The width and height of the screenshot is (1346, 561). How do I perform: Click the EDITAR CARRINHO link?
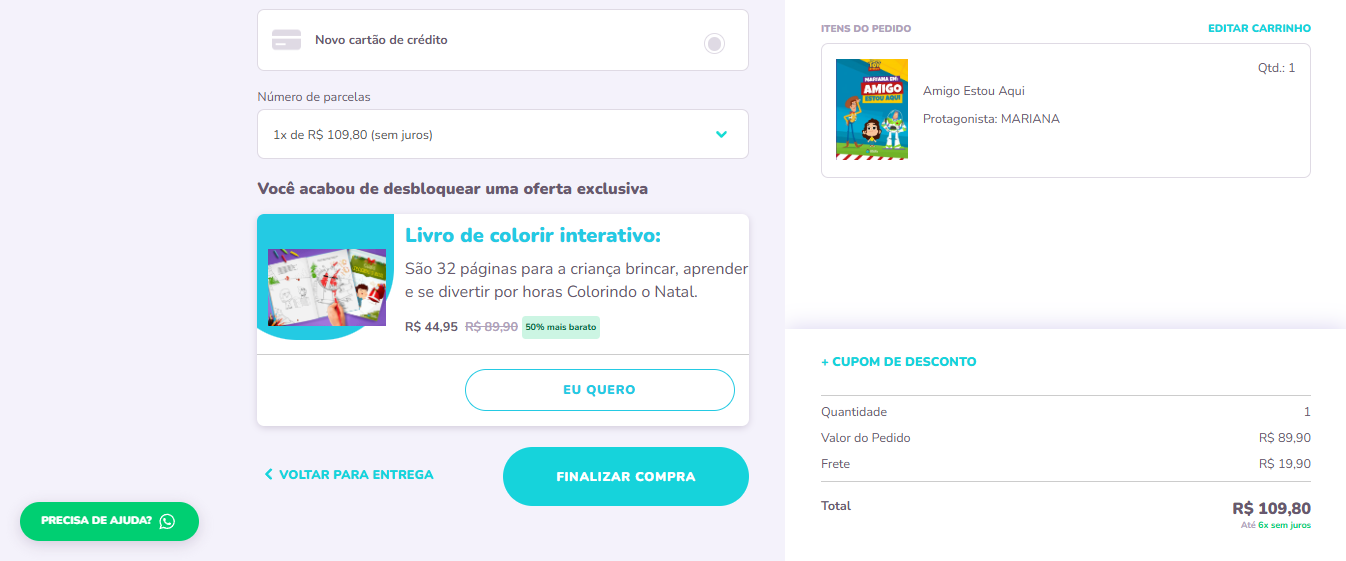click(x=1259, y=28)
